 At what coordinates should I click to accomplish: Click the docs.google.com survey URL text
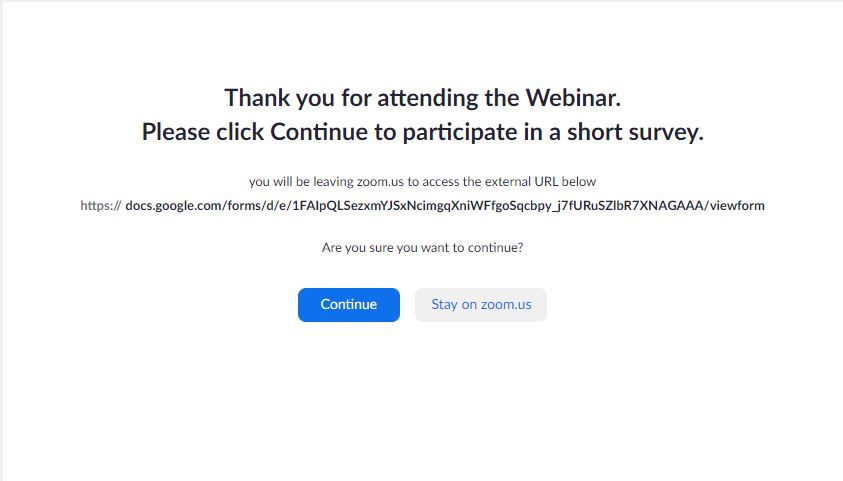445,205
